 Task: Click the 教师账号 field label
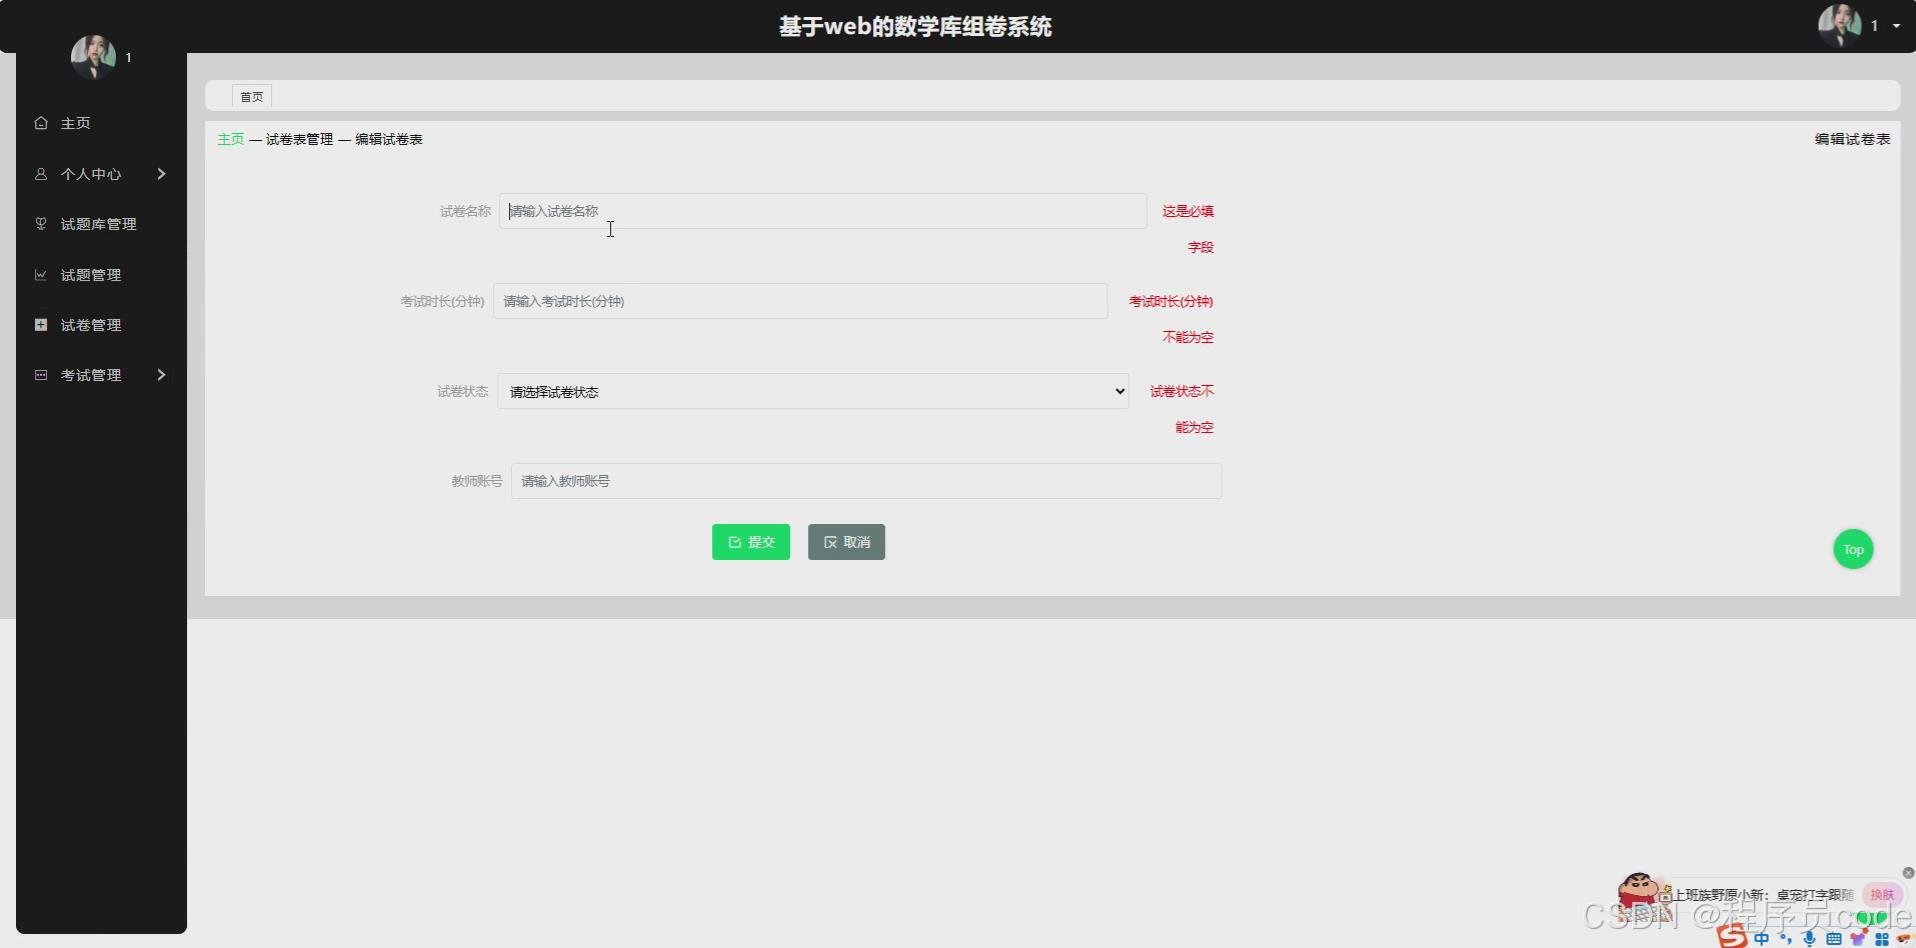pyautogui.click(x=476, y=481)
